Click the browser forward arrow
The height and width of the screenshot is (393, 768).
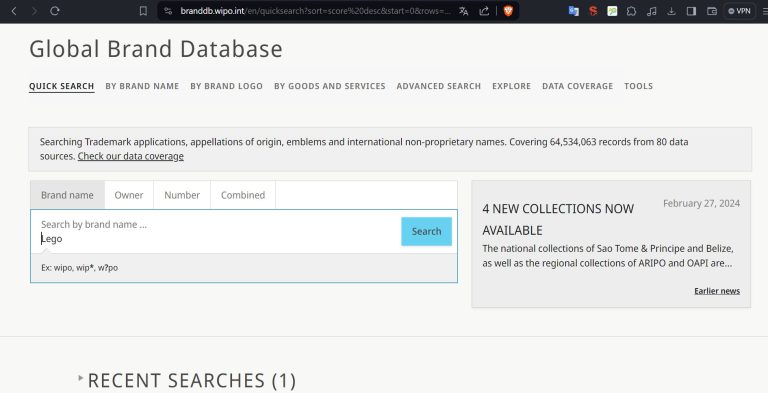coord(34,11)
